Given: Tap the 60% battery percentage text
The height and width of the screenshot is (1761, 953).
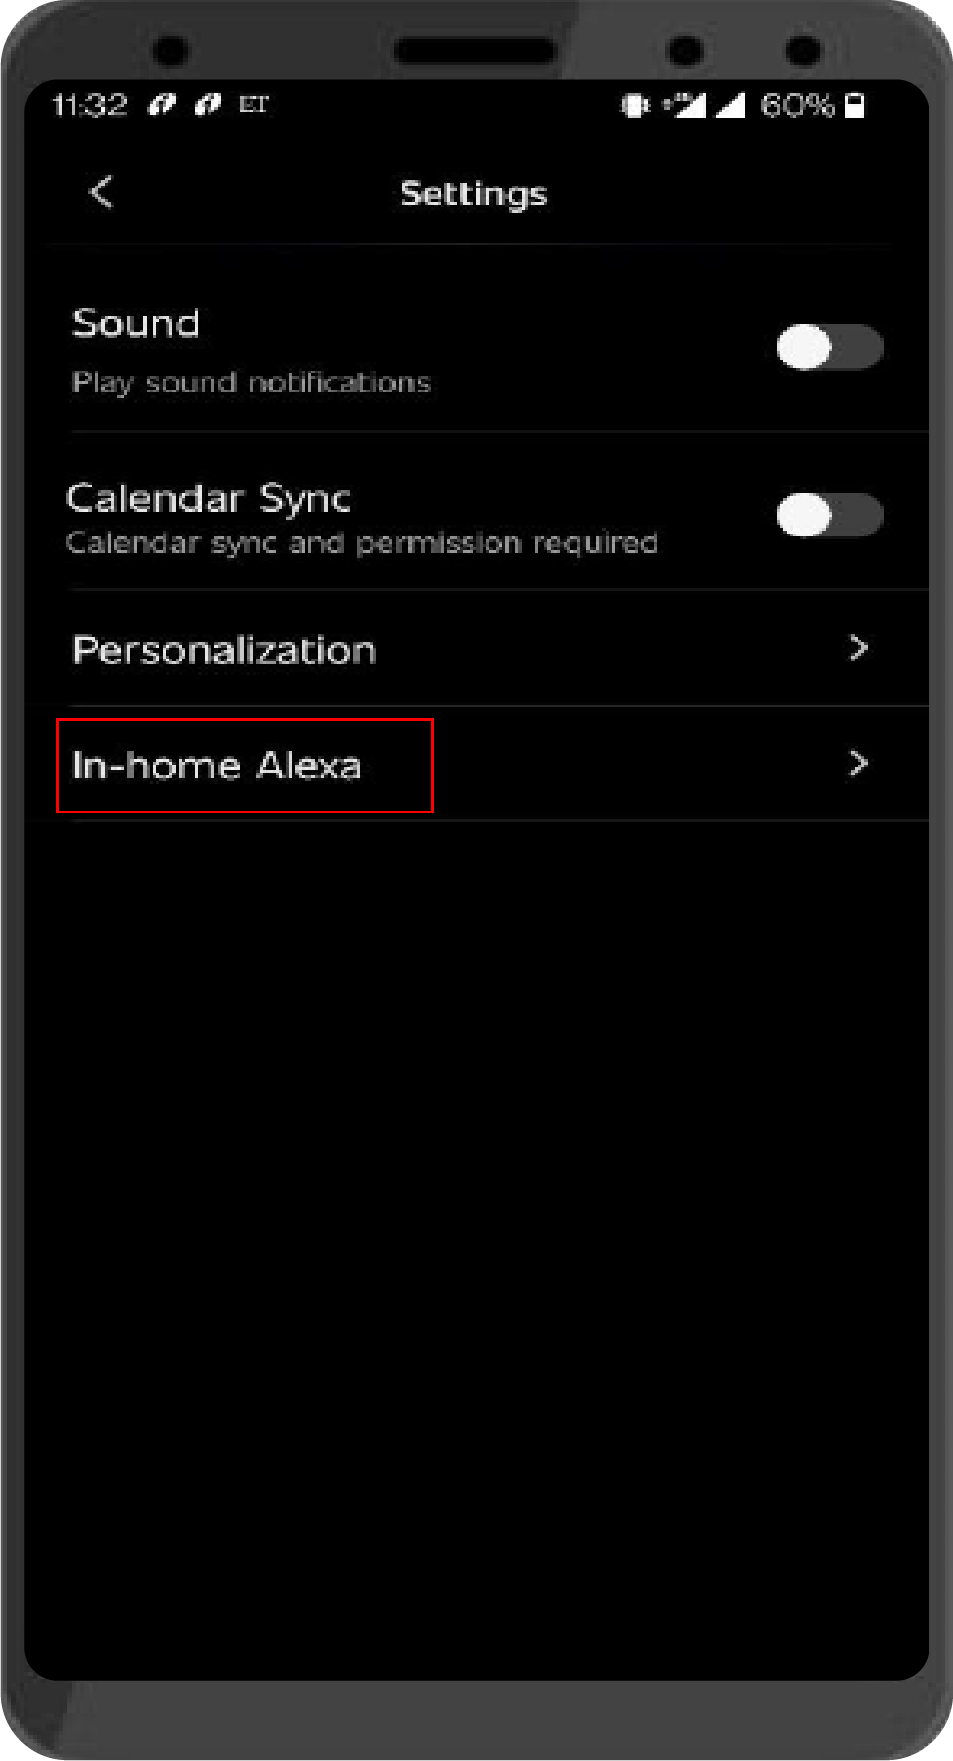Looking at the screenshot, I should click(797, 105).
